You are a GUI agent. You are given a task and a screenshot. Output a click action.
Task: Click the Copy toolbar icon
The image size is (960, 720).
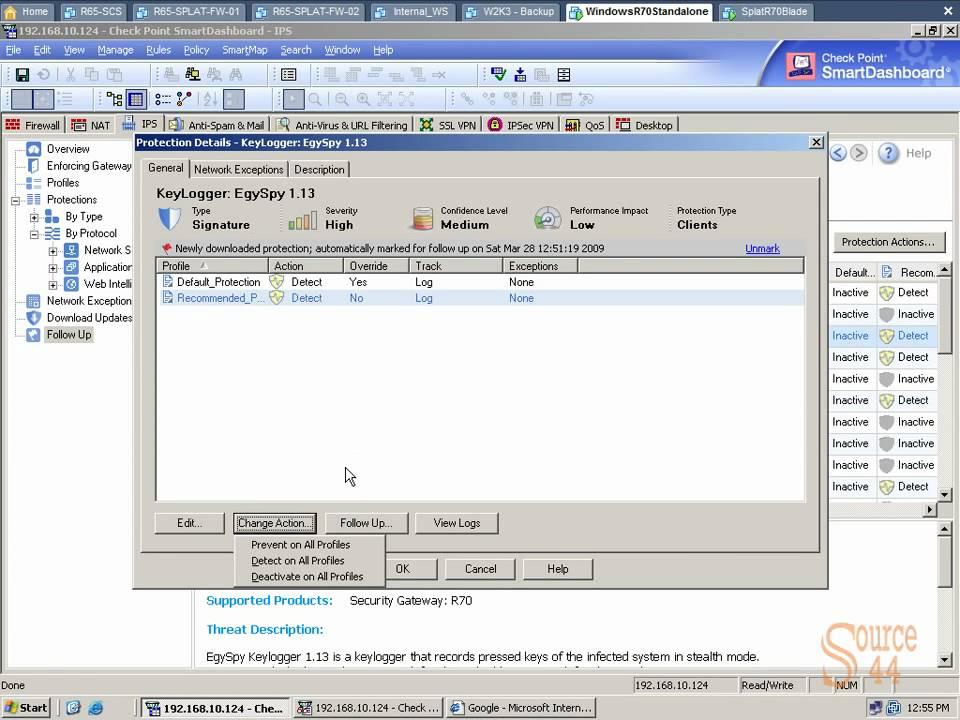tap(92, 75)
